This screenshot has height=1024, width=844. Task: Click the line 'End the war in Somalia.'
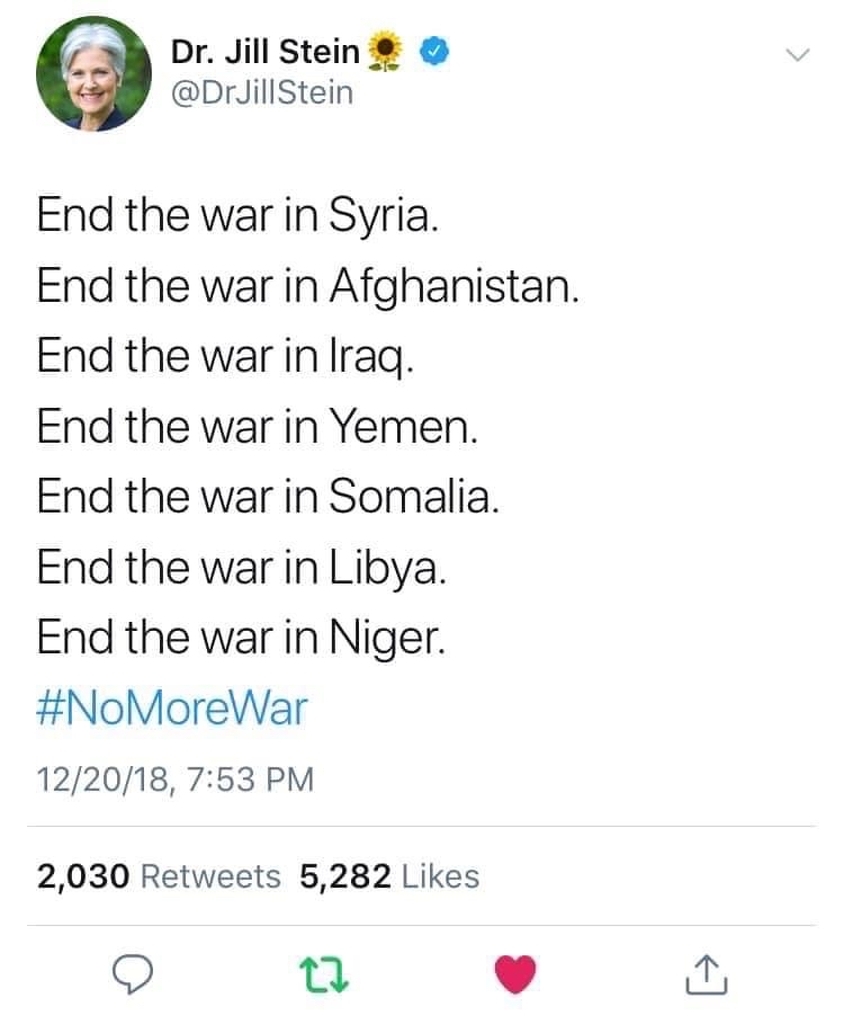267,498
